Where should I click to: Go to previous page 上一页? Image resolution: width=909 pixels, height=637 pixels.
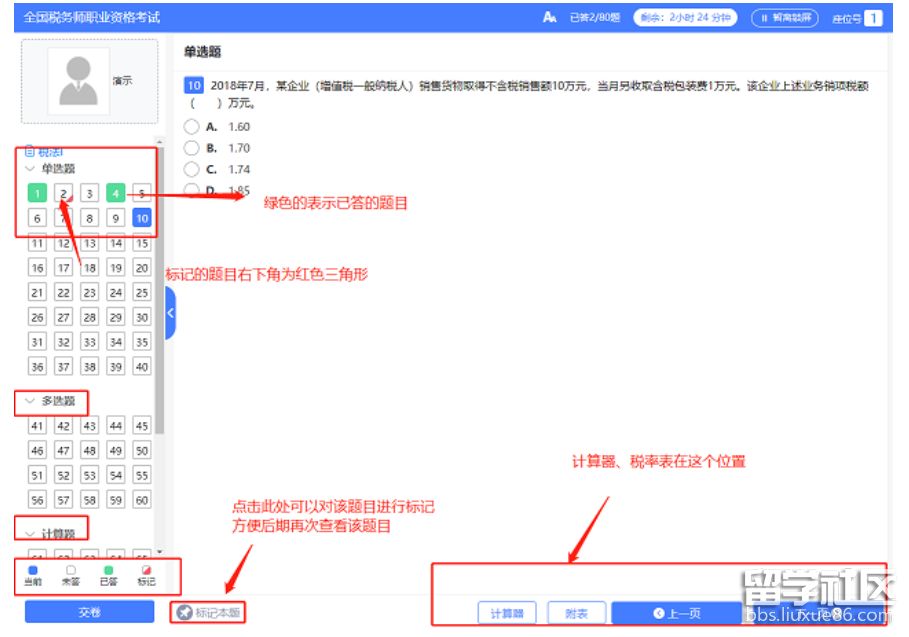click(676, 613)
